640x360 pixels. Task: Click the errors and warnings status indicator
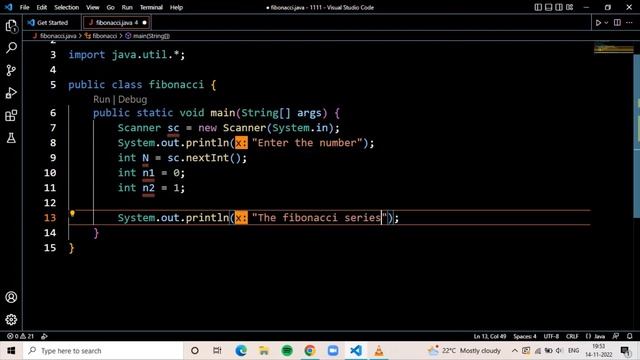20,336
